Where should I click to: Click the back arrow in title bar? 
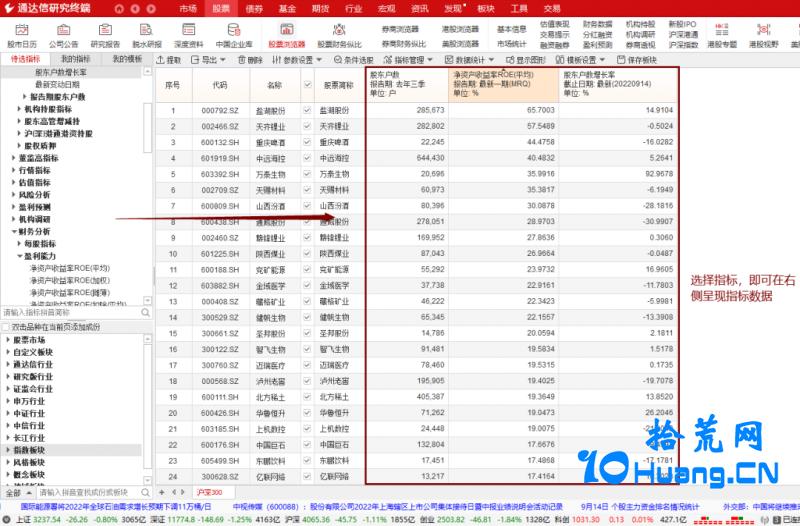(135, 9)
